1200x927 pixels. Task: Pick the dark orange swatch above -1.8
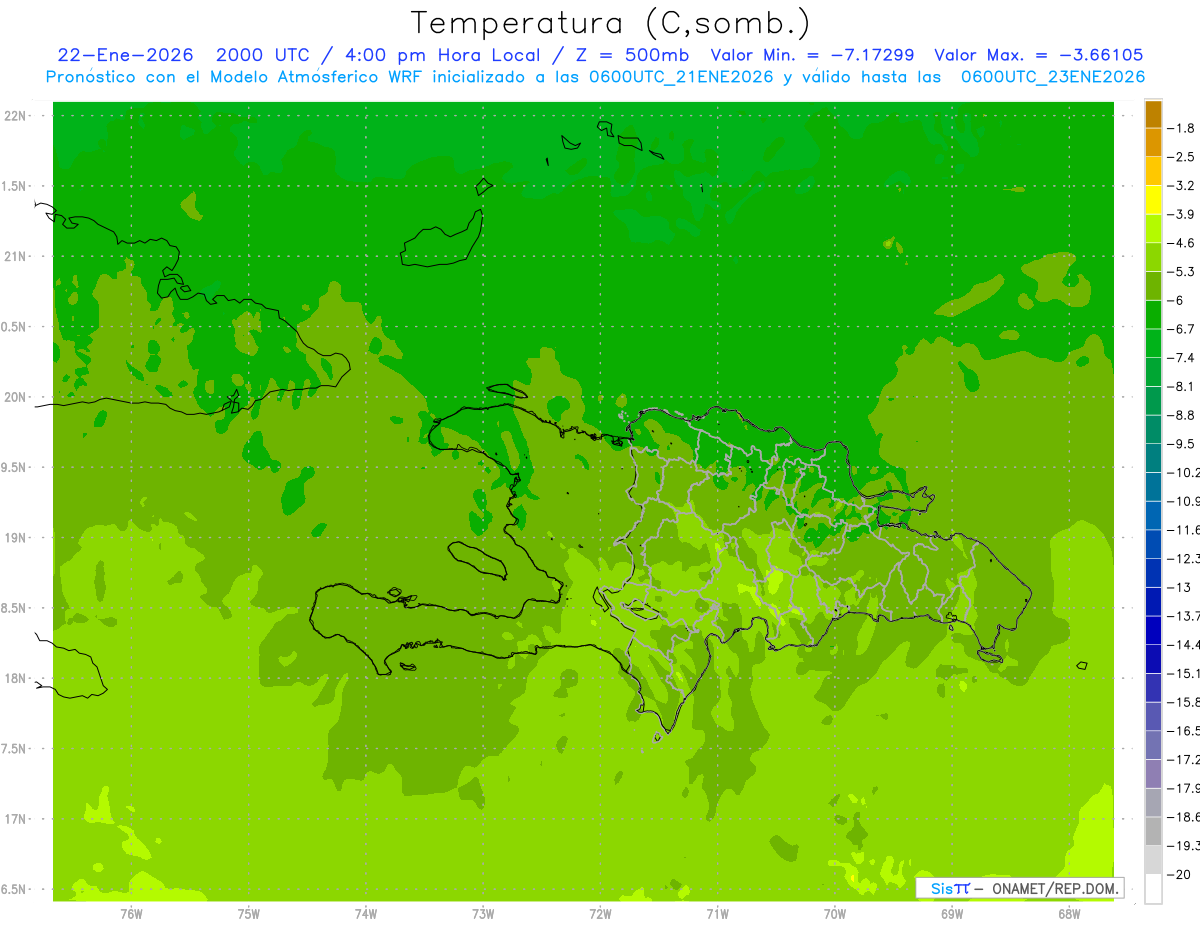point(1153,114)
